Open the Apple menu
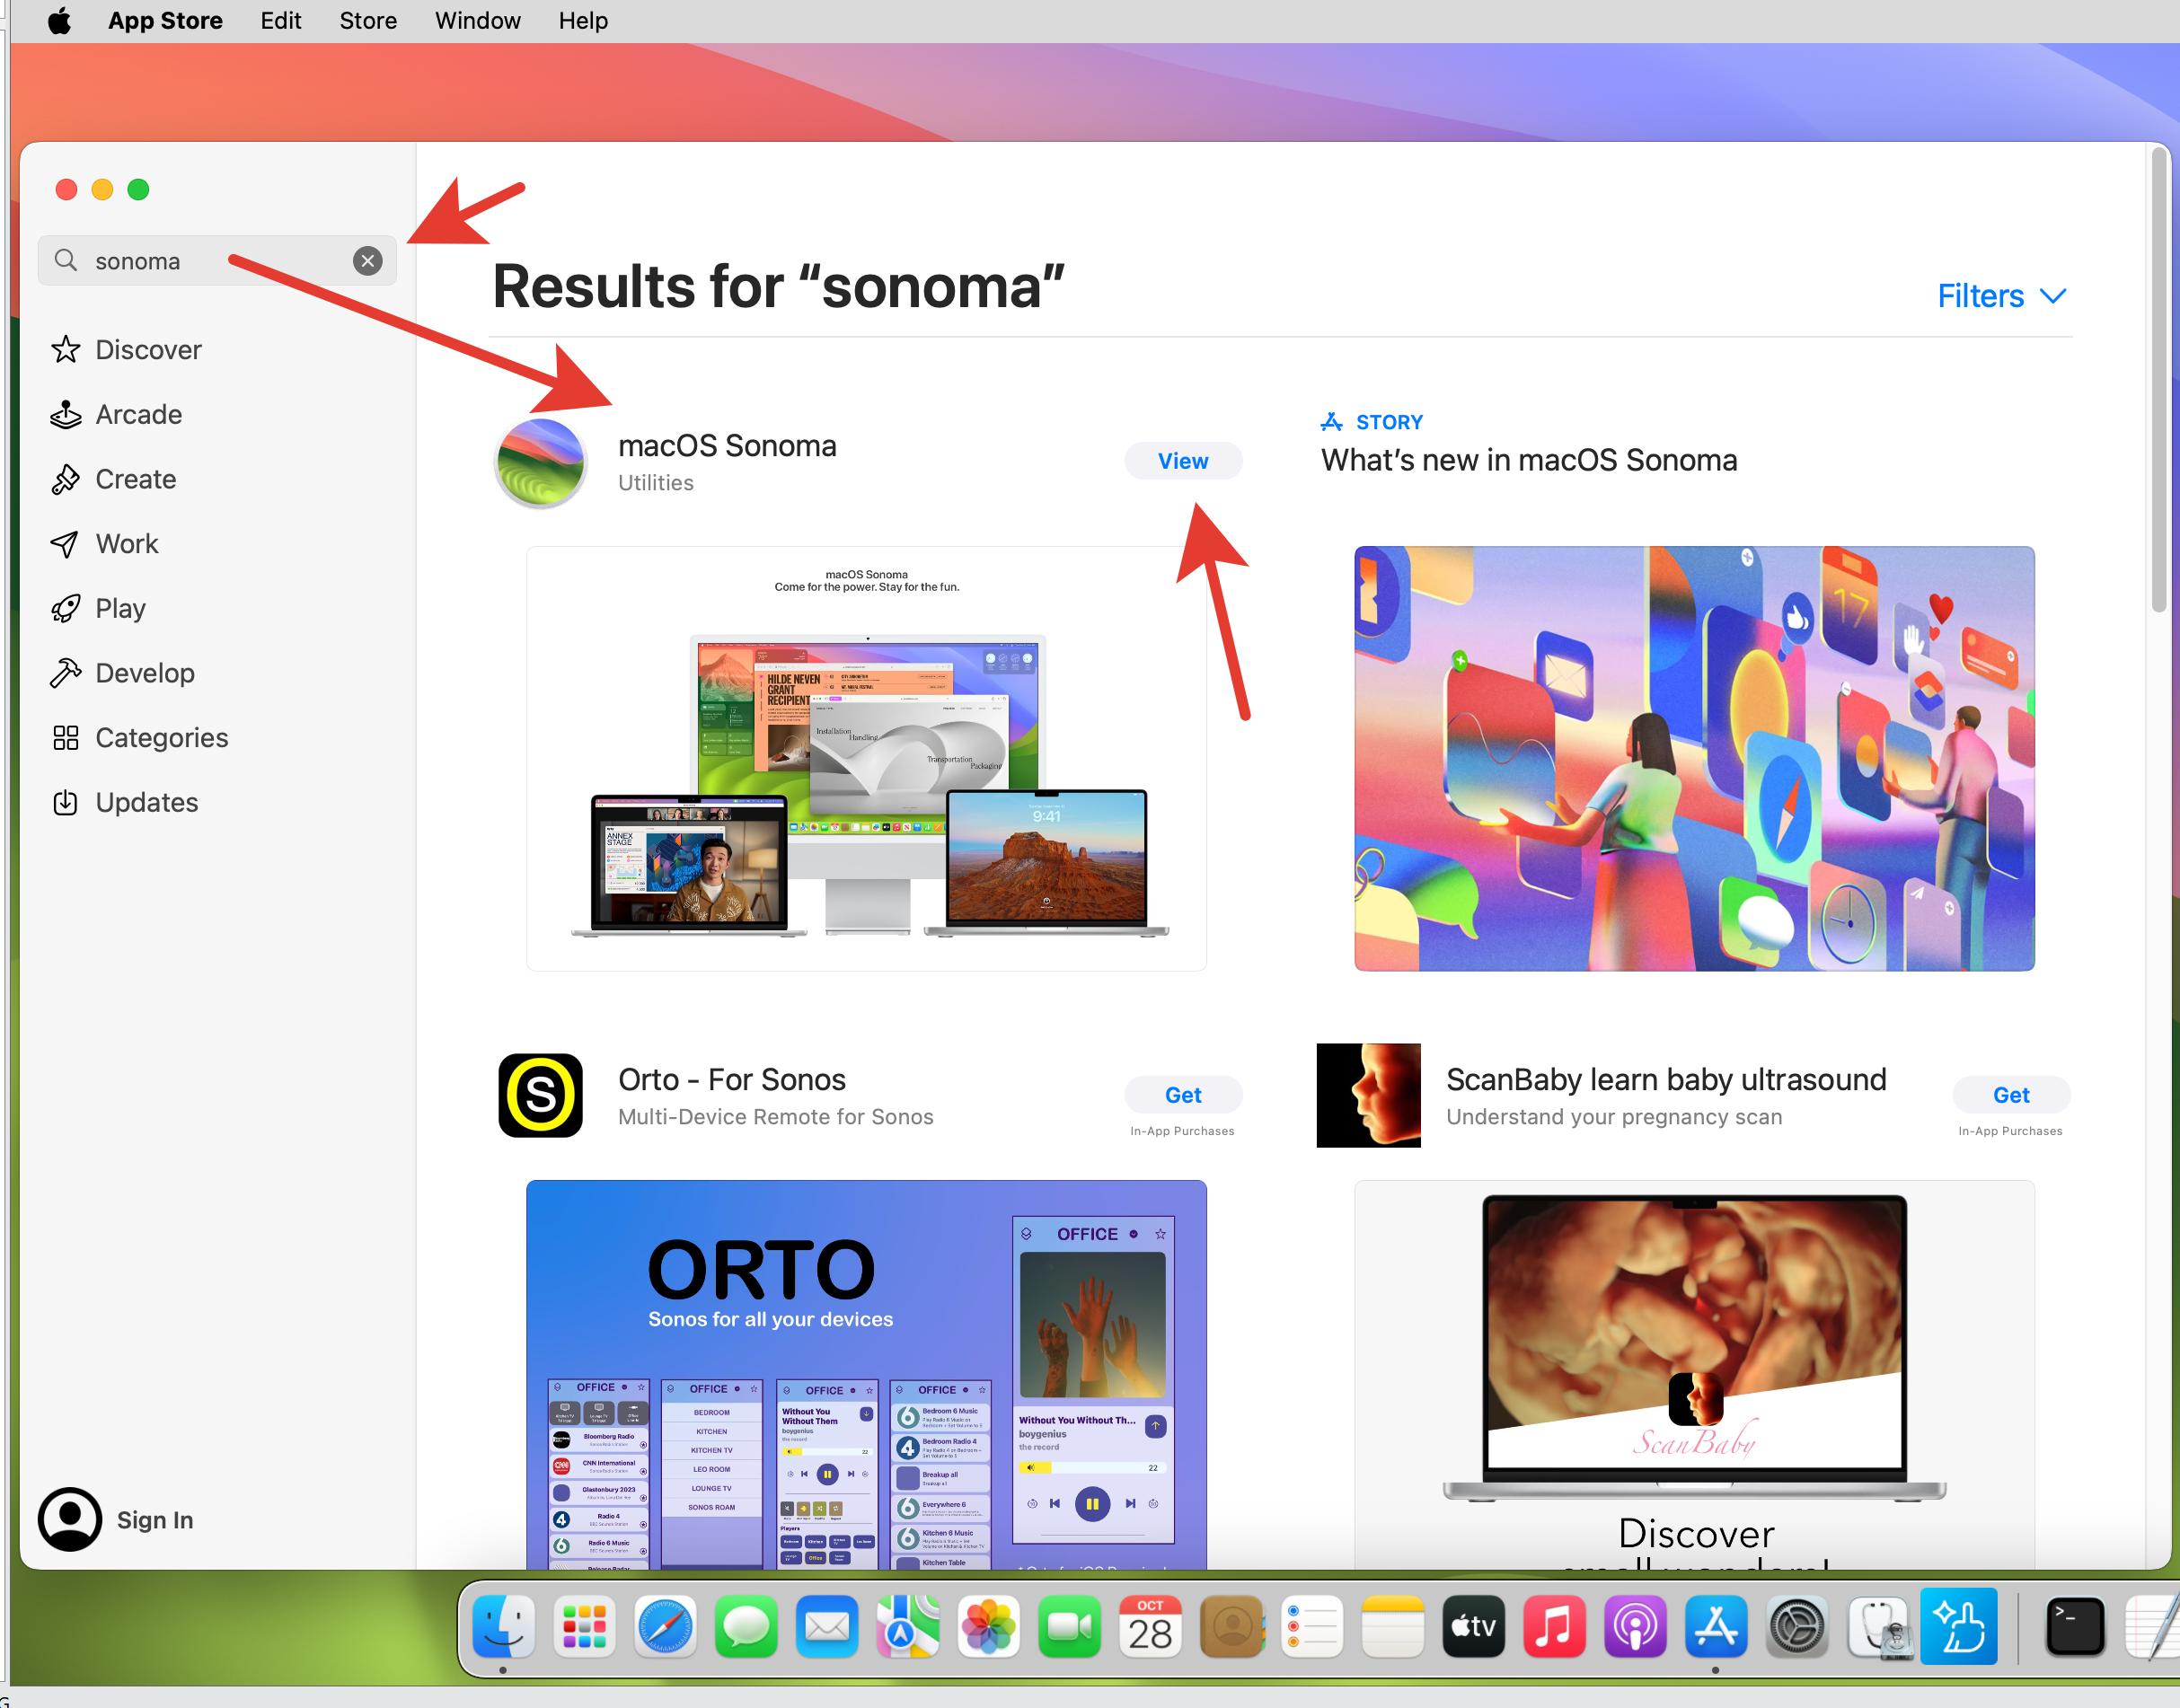The height and width of the screenshot is (1708, 2180). pos(60,21)
